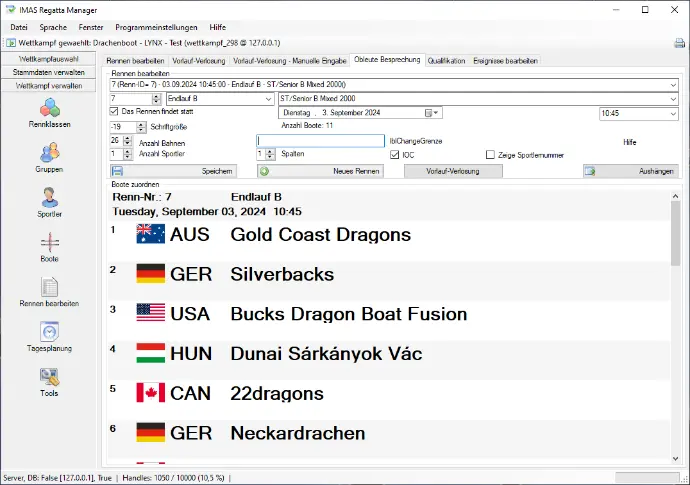Open the Programmeinstellungen menu

[156, 27]
